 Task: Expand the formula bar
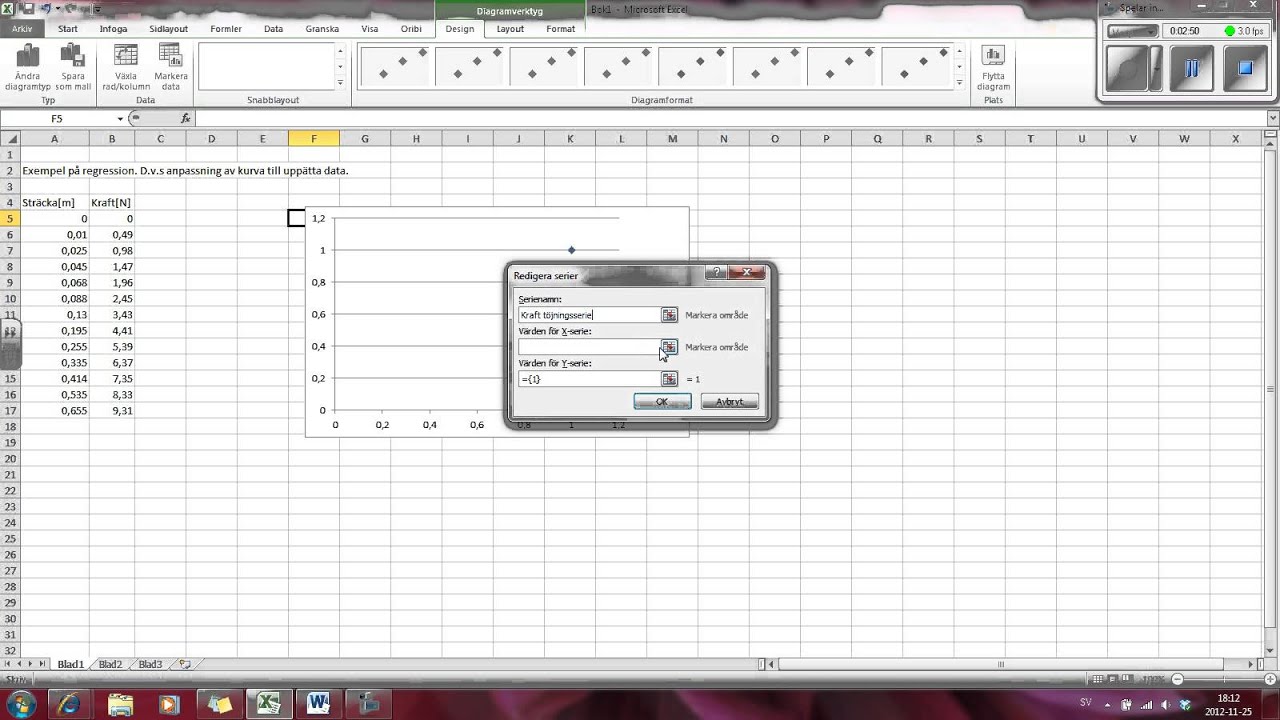pyautogui.click(x=1271, y=118)
